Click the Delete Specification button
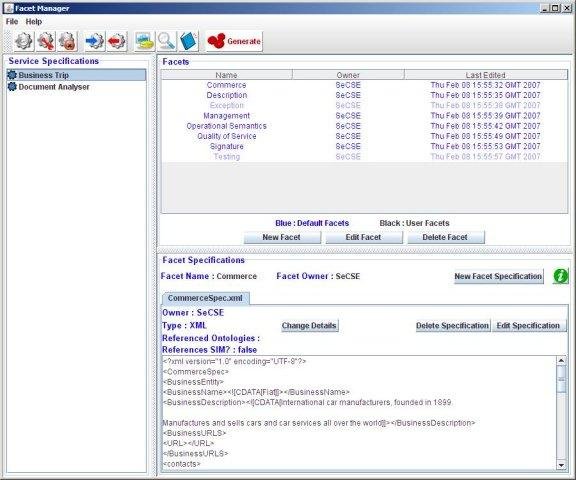Viewport: 576px width, 480px height. (453, 325)
